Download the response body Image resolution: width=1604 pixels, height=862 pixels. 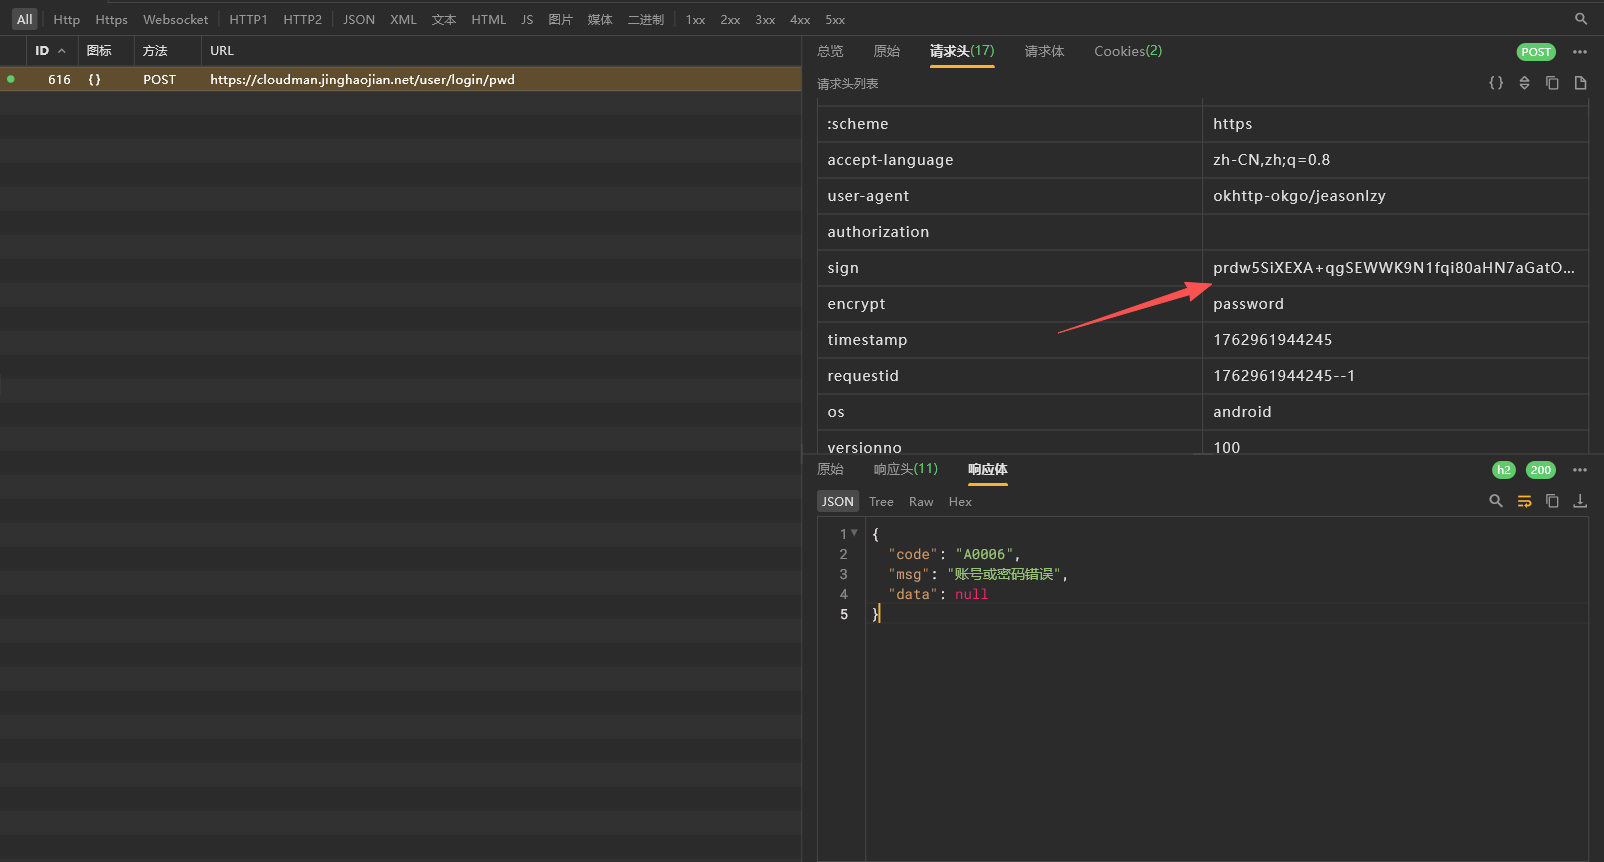click(x=1580, y=501)
